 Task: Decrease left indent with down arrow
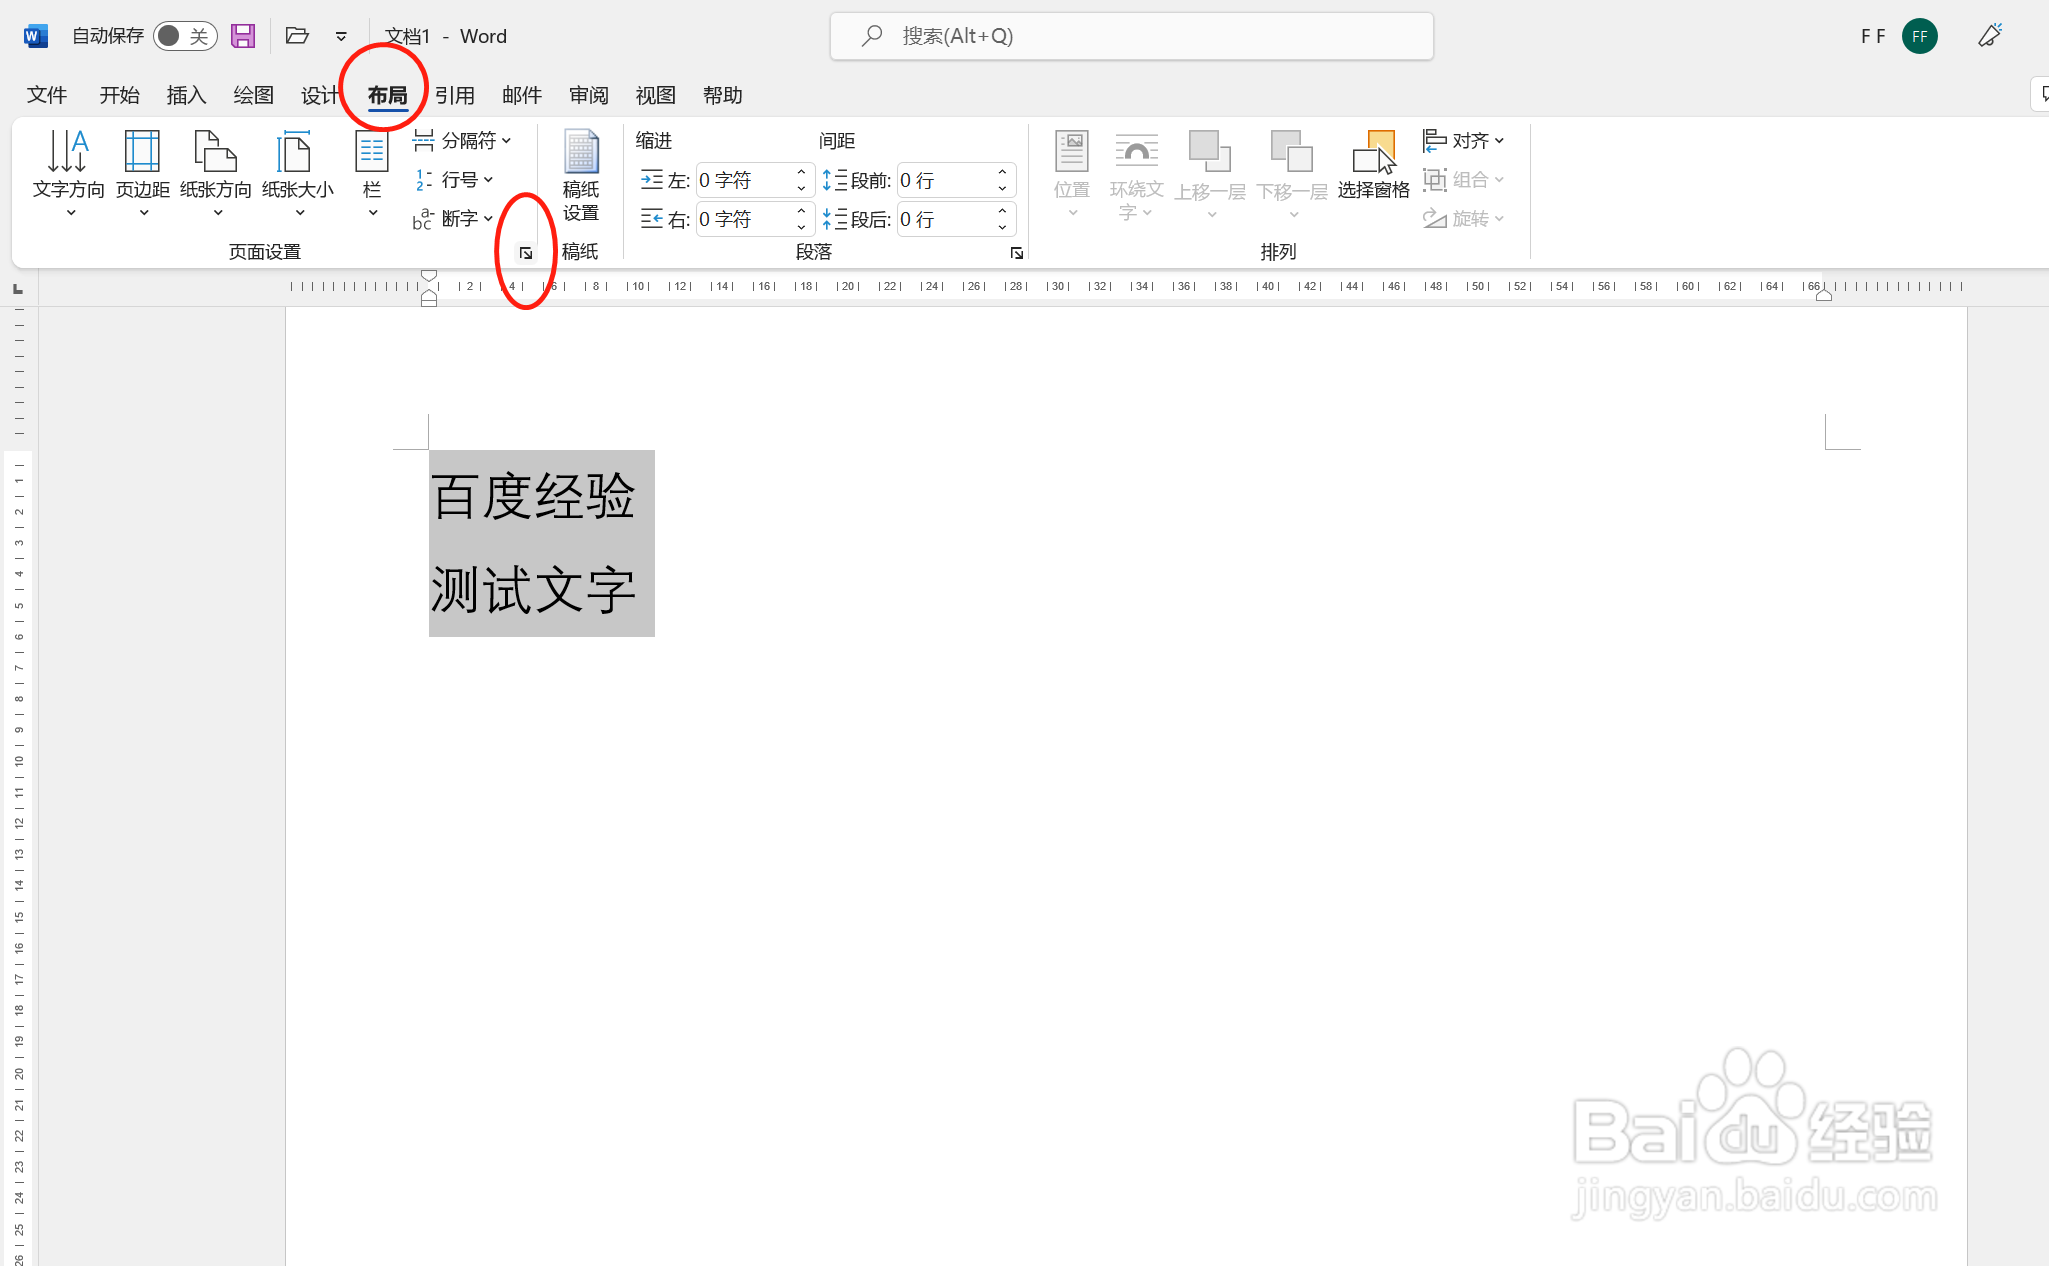(x=801, y=188)
